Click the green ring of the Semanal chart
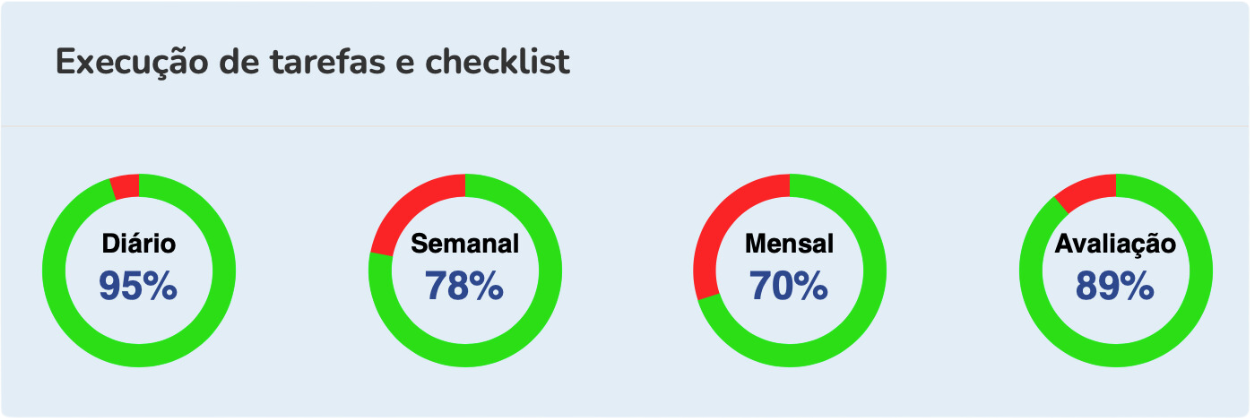 465,354
